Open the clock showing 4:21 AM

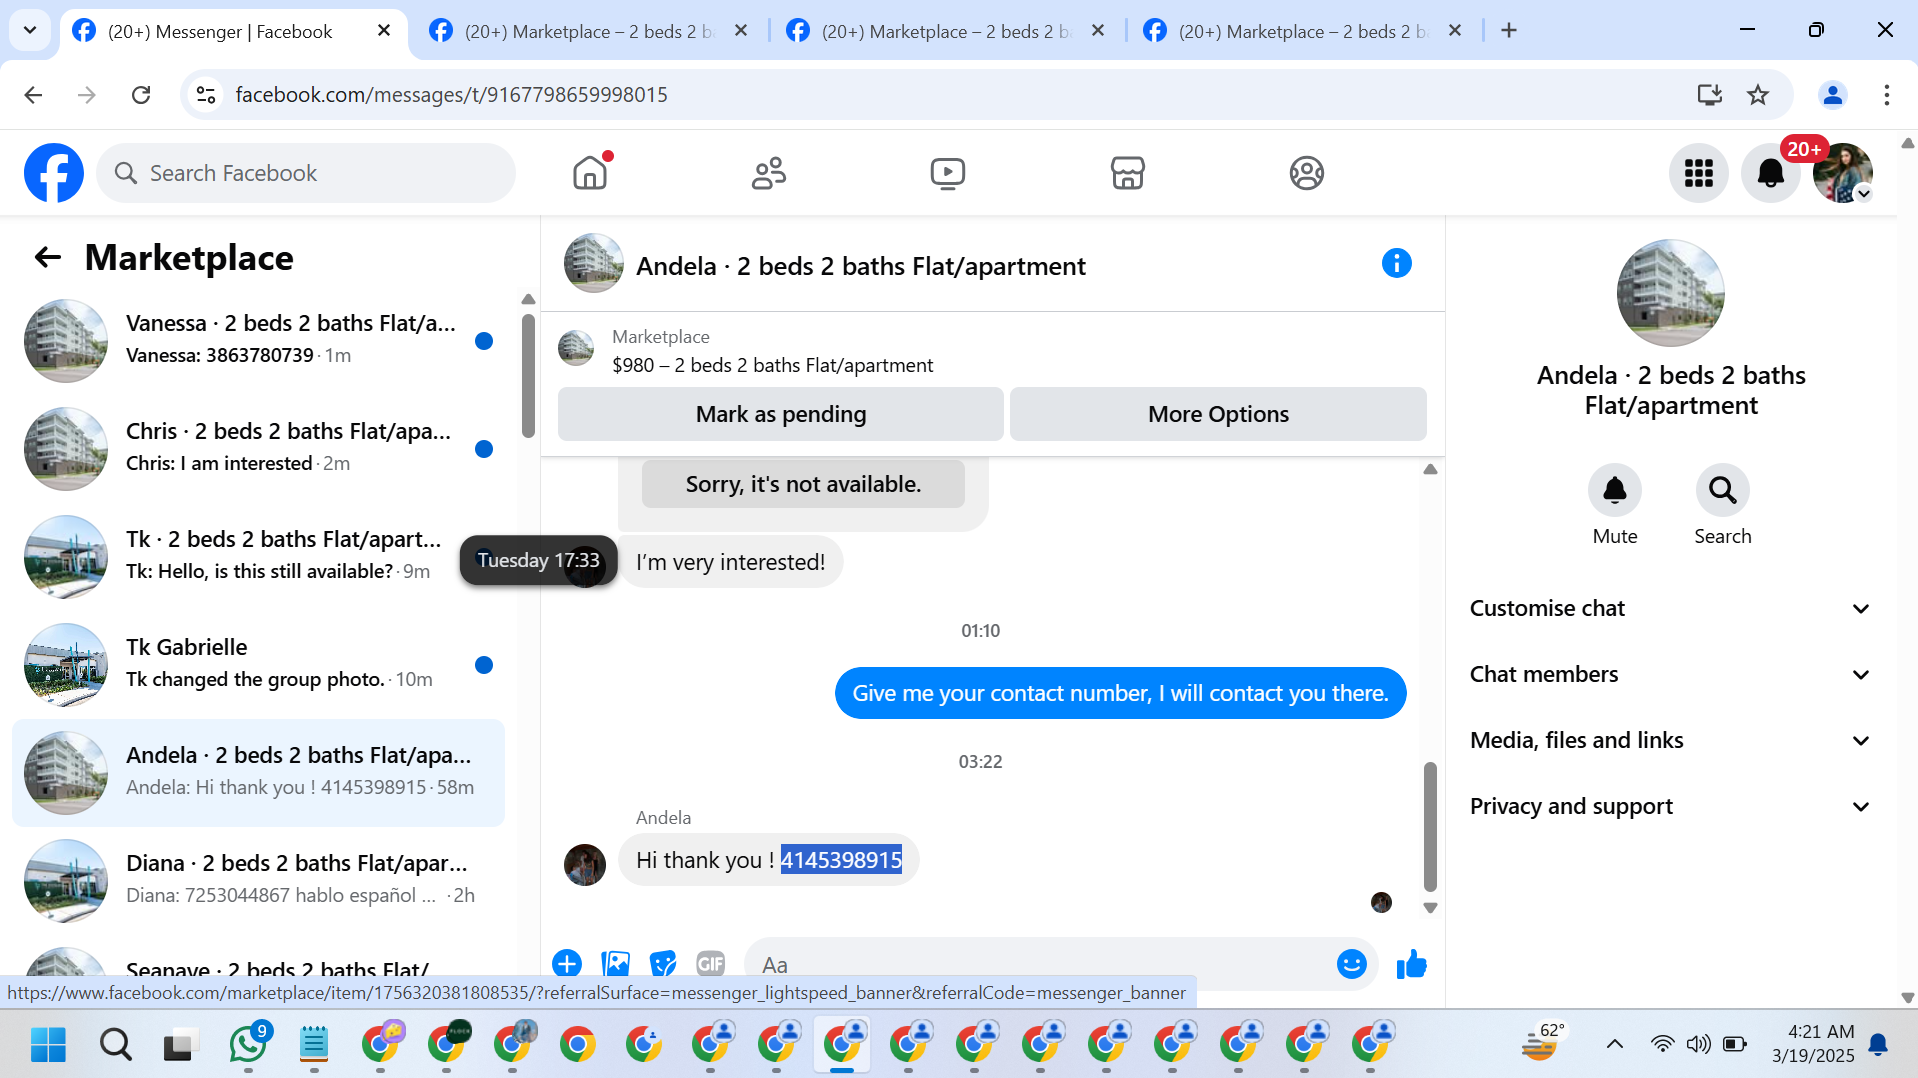tap(1812, 1043)
